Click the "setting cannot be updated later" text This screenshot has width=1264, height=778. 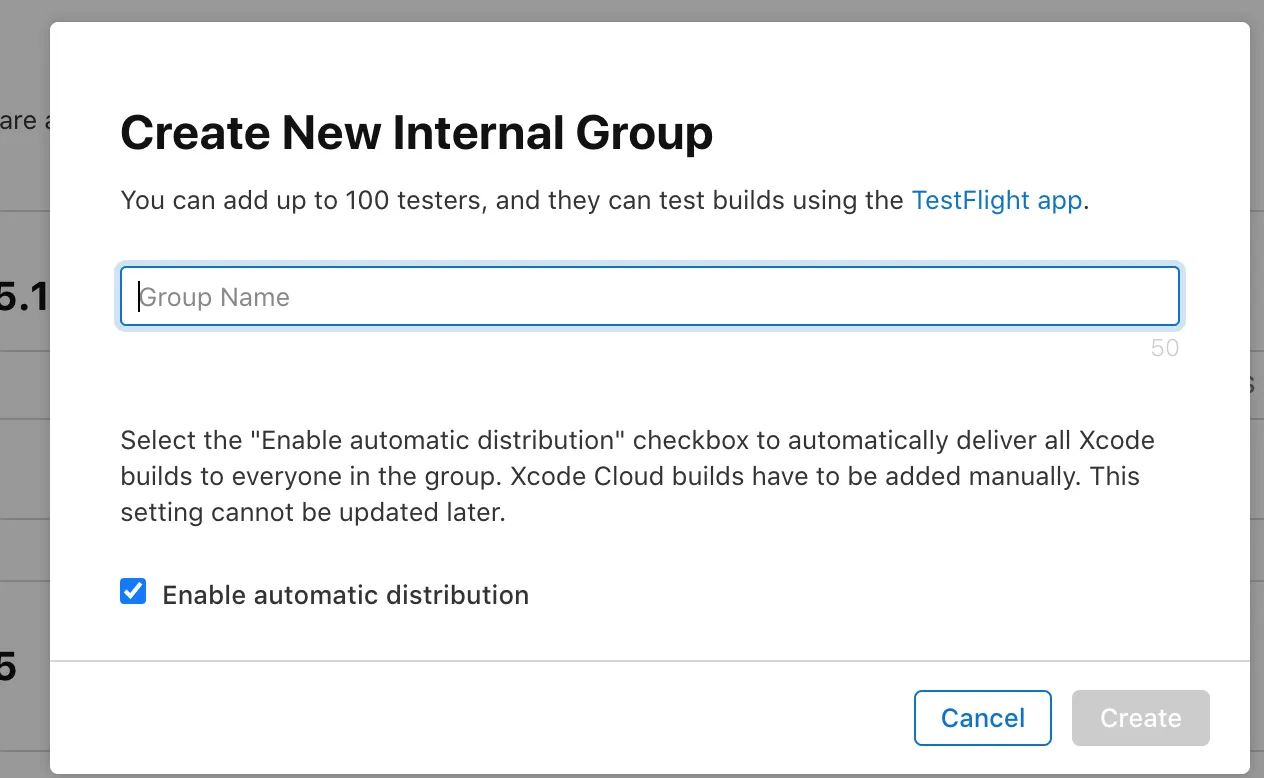pyautogui.click(x=312, y=514)
